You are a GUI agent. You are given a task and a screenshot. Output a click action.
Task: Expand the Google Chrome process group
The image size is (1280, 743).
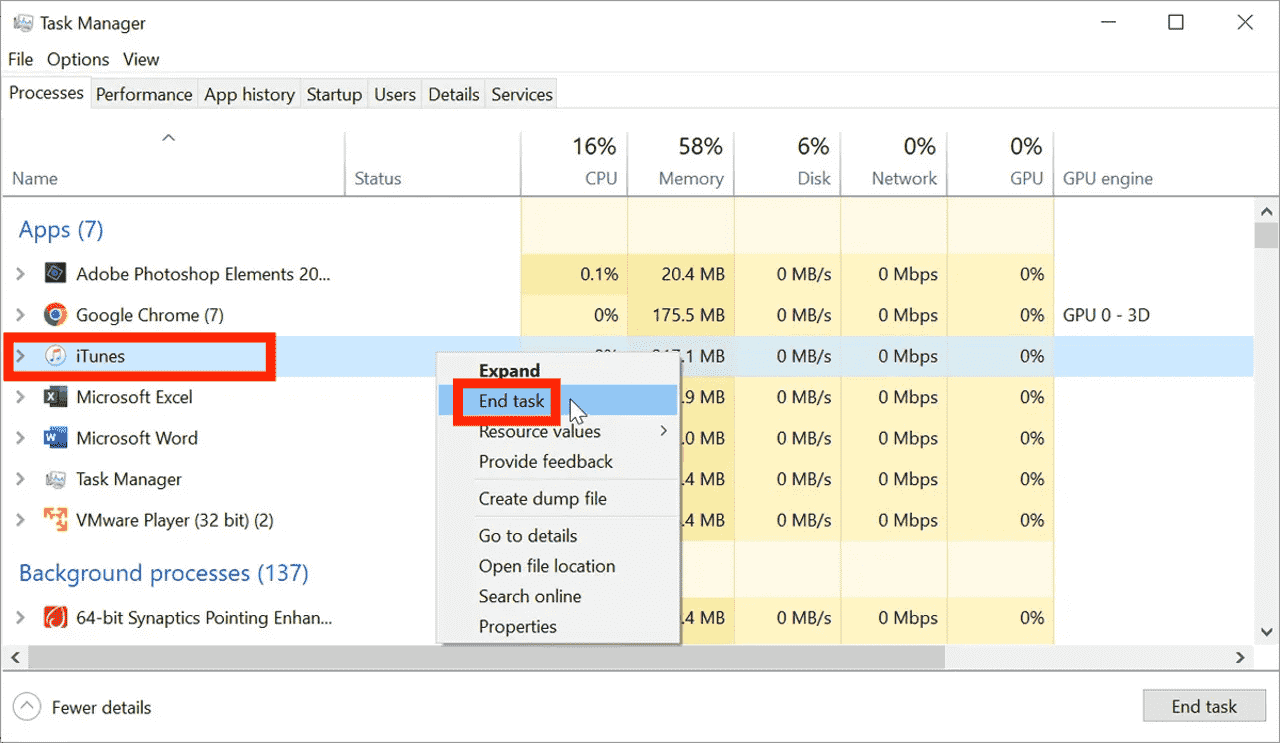[21, 315]
